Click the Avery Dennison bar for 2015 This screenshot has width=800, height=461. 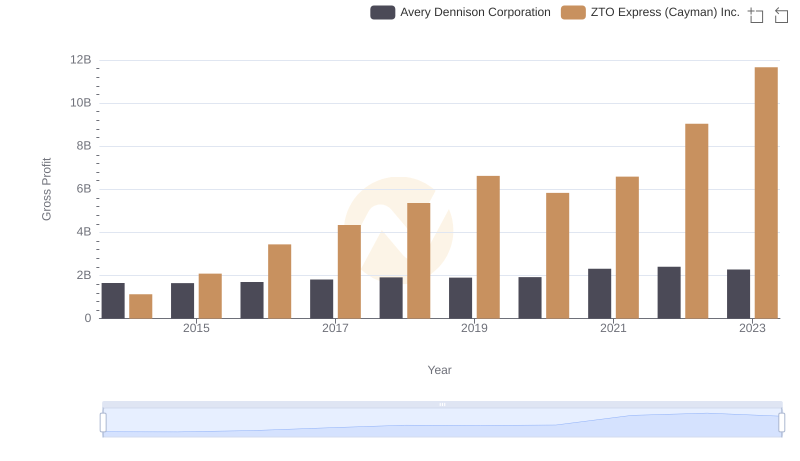pos(183,300)
